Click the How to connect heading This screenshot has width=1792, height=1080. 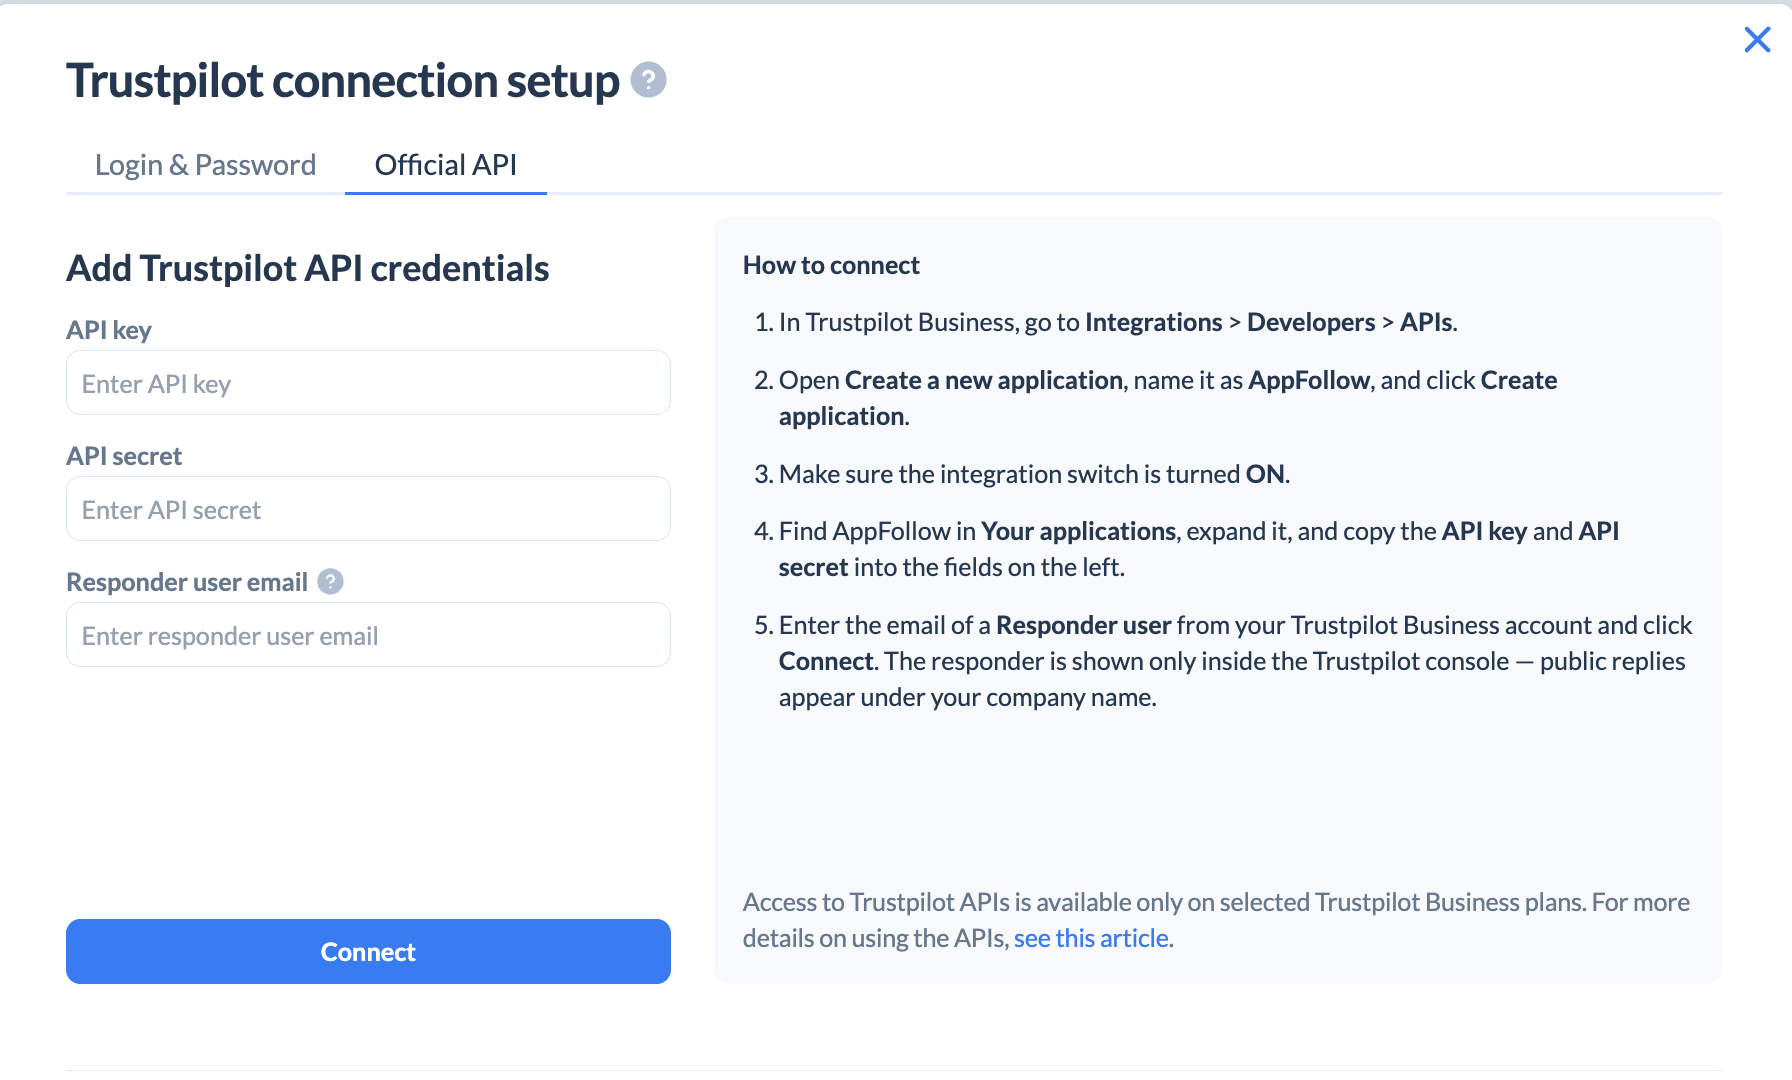(x=831, y=265)
